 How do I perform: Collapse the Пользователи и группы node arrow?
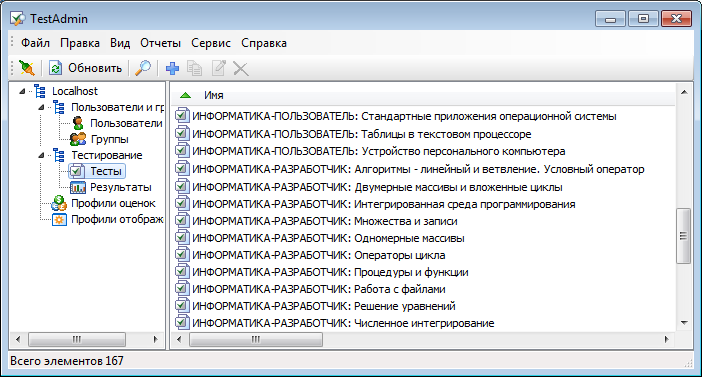tap(41, 107)
